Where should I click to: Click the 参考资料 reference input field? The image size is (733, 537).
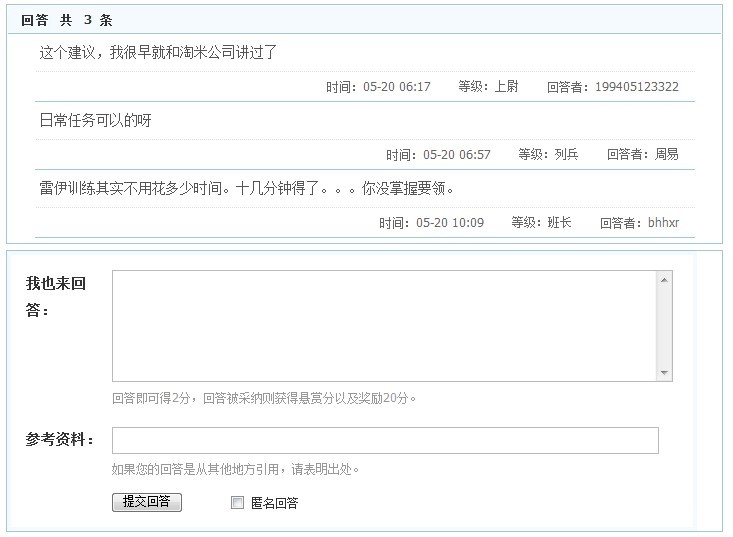click(x=385, y=440)
